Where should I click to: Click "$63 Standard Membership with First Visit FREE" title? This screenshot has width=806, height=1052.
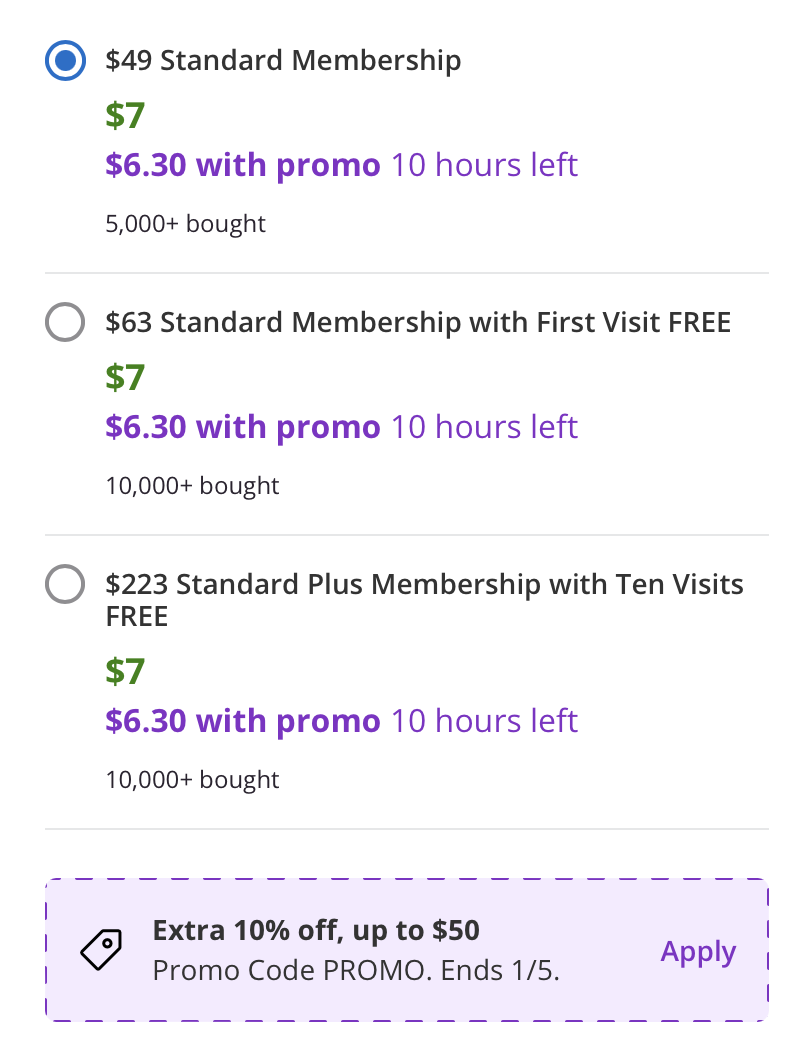(x=418, y=323)
